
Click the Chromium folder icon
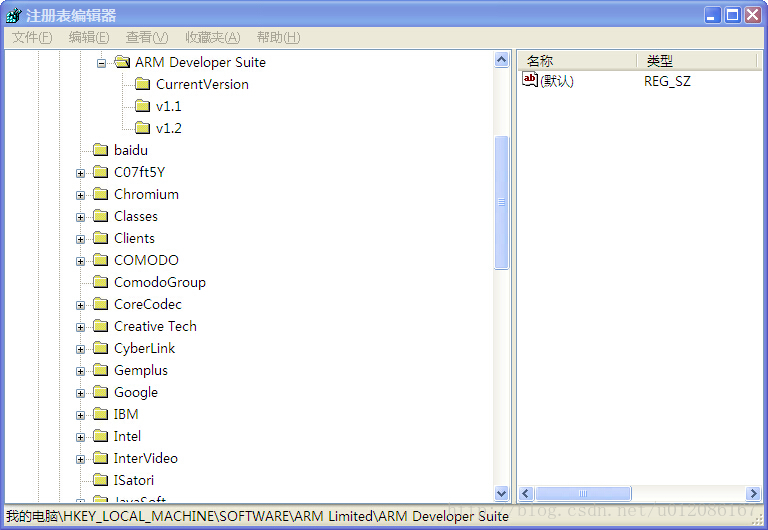pyautogui.click(x=100, y=194)
